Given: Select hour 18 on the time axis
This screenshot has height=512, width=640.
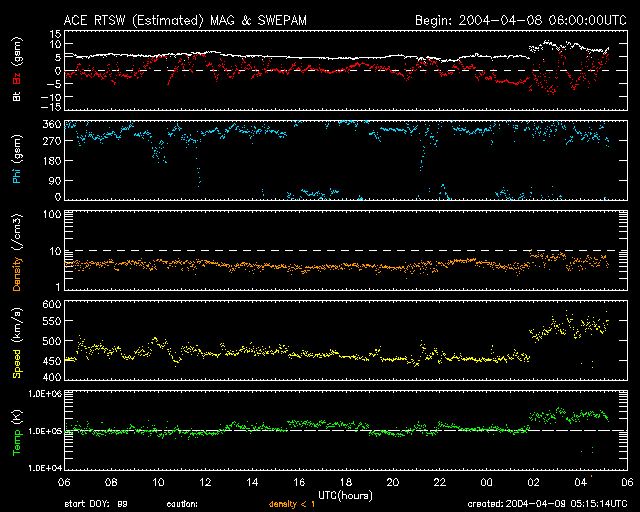Looking at the screenshot, I should [x=345, y=482].
